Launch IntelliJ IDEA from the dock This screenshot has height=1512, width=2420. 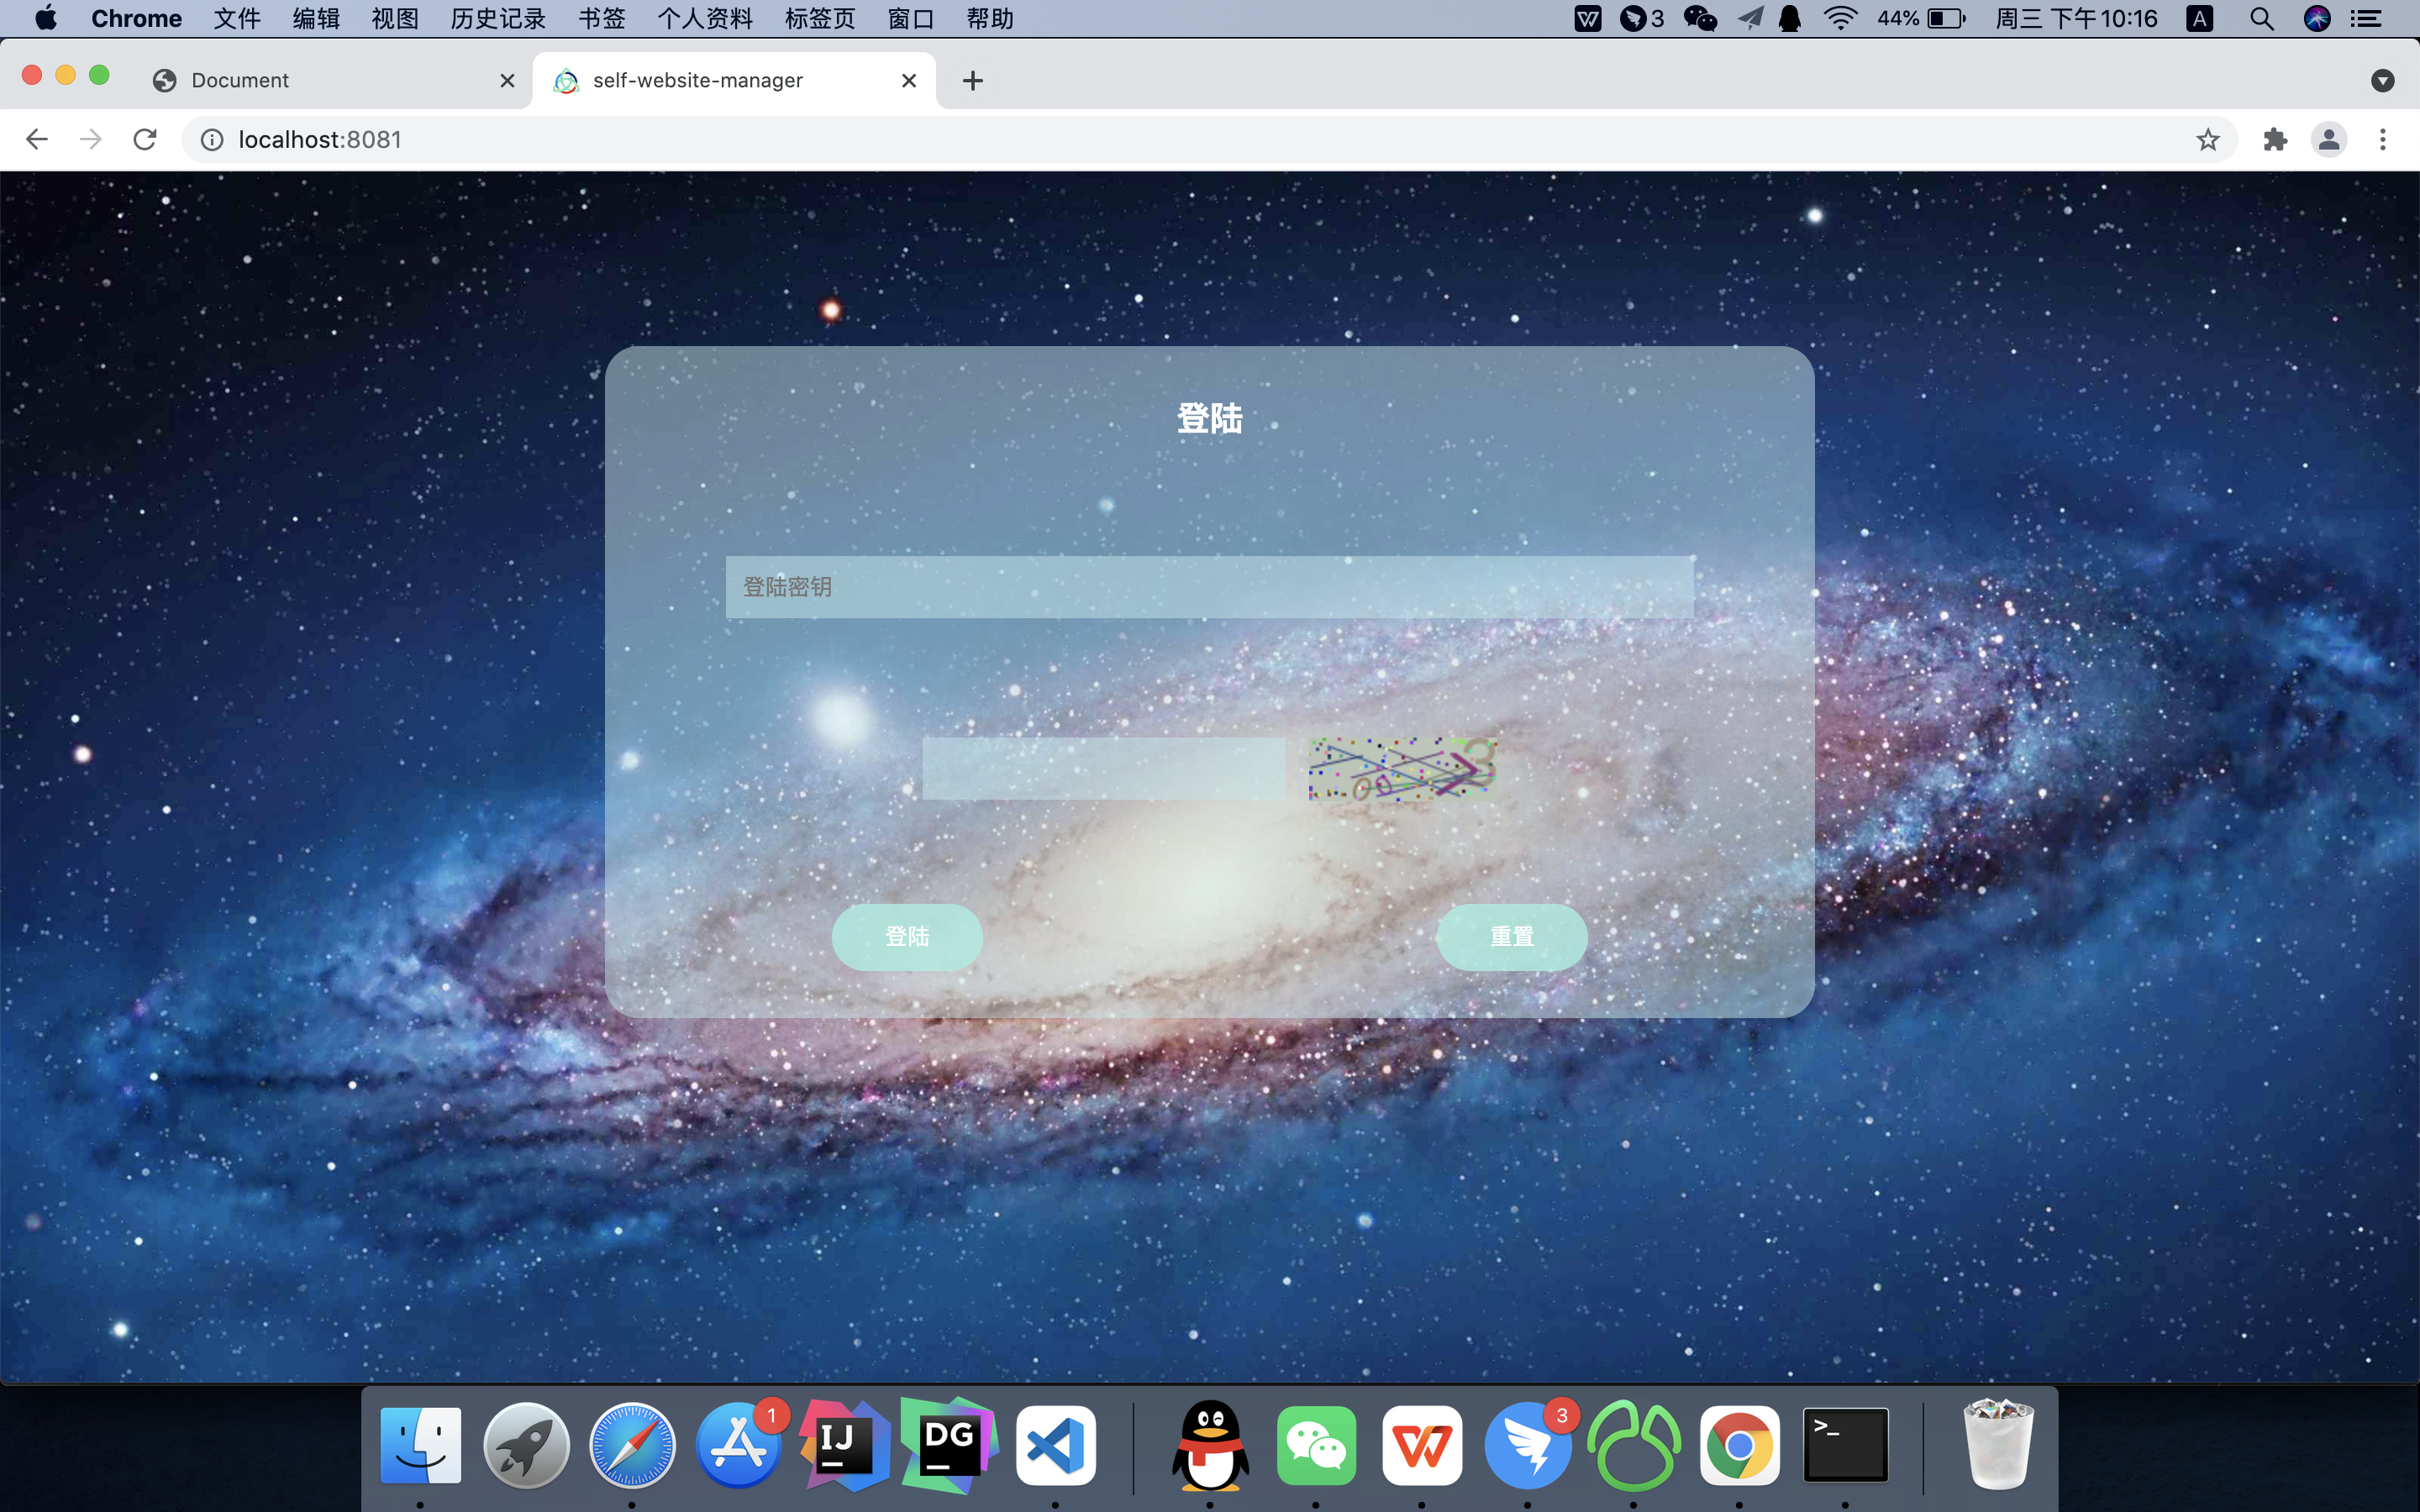(844, 1445)
